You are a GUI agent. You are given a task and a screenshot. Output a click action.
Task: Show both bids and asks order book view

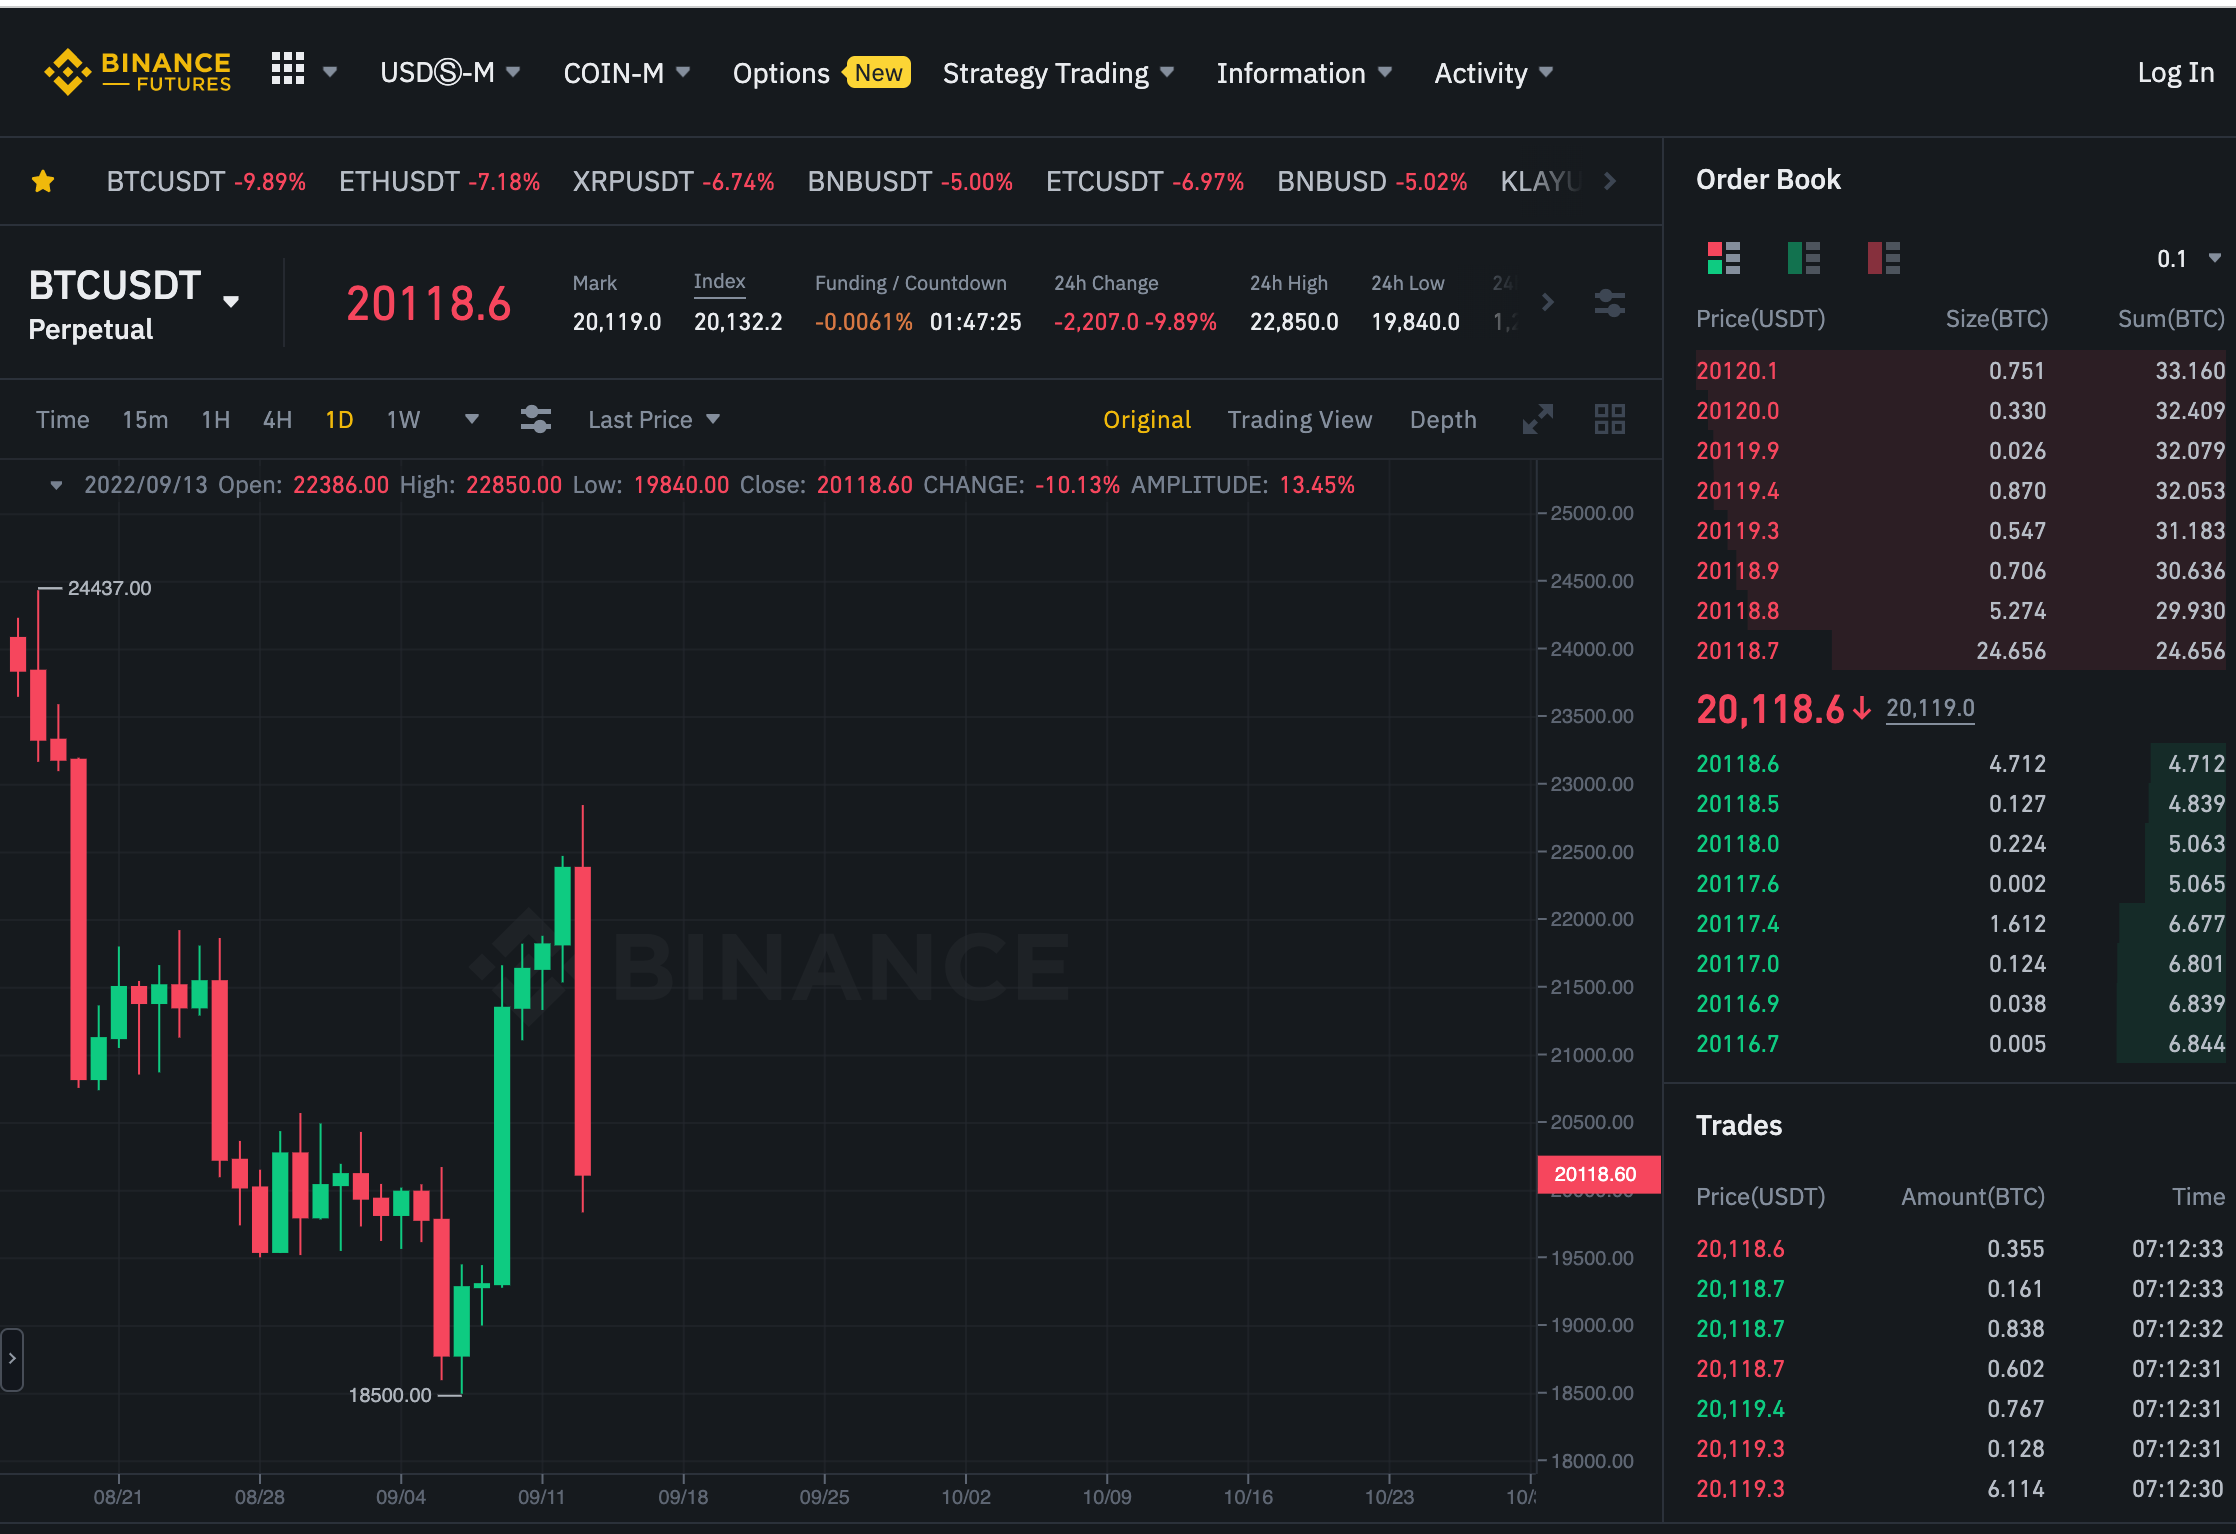pos(1723,258)
